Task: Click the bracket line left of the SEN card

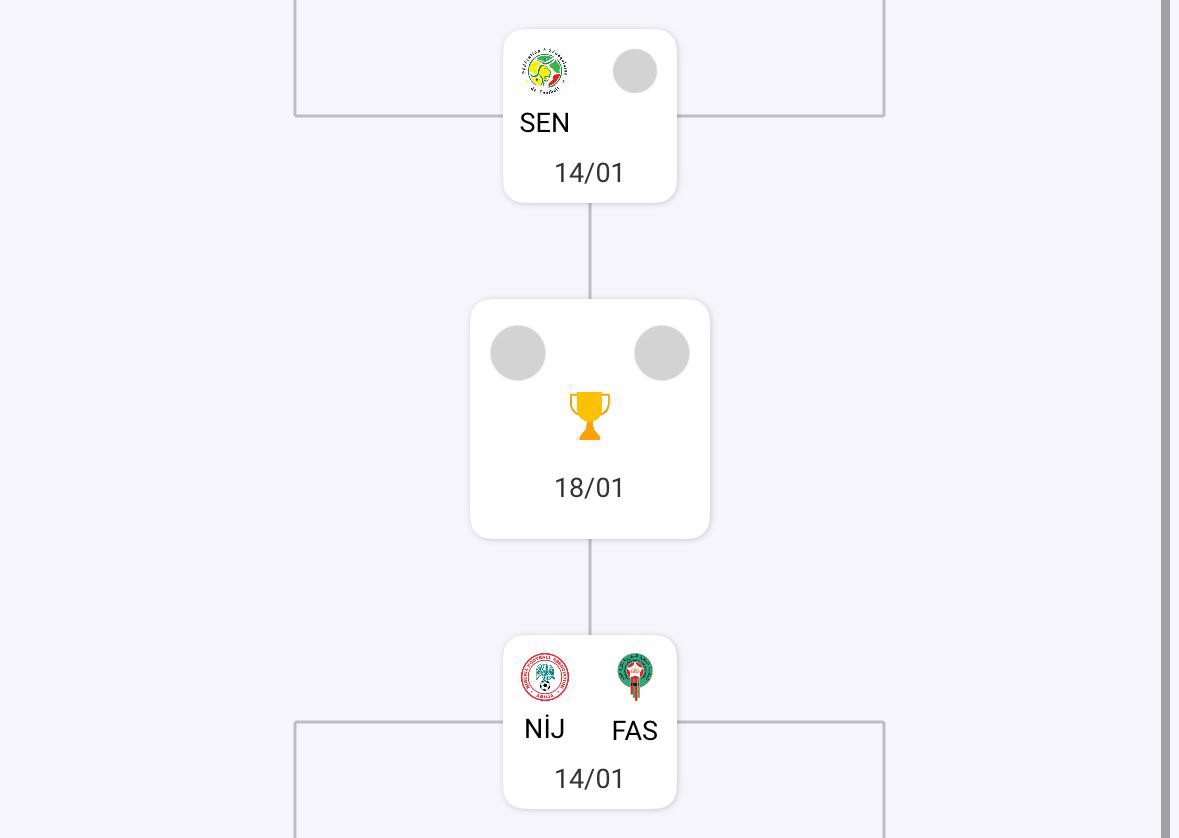Action: coord(400,115)
